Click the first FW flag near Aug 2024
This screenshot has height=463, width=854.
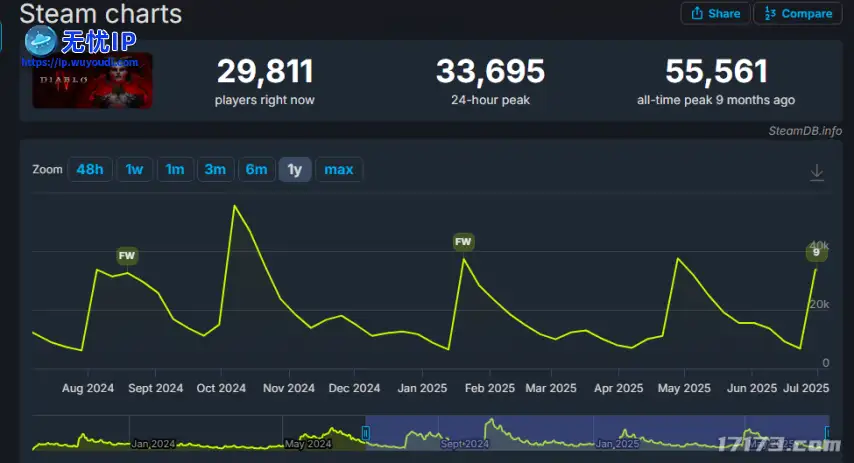pyautogui.click(x=127, y=256)
